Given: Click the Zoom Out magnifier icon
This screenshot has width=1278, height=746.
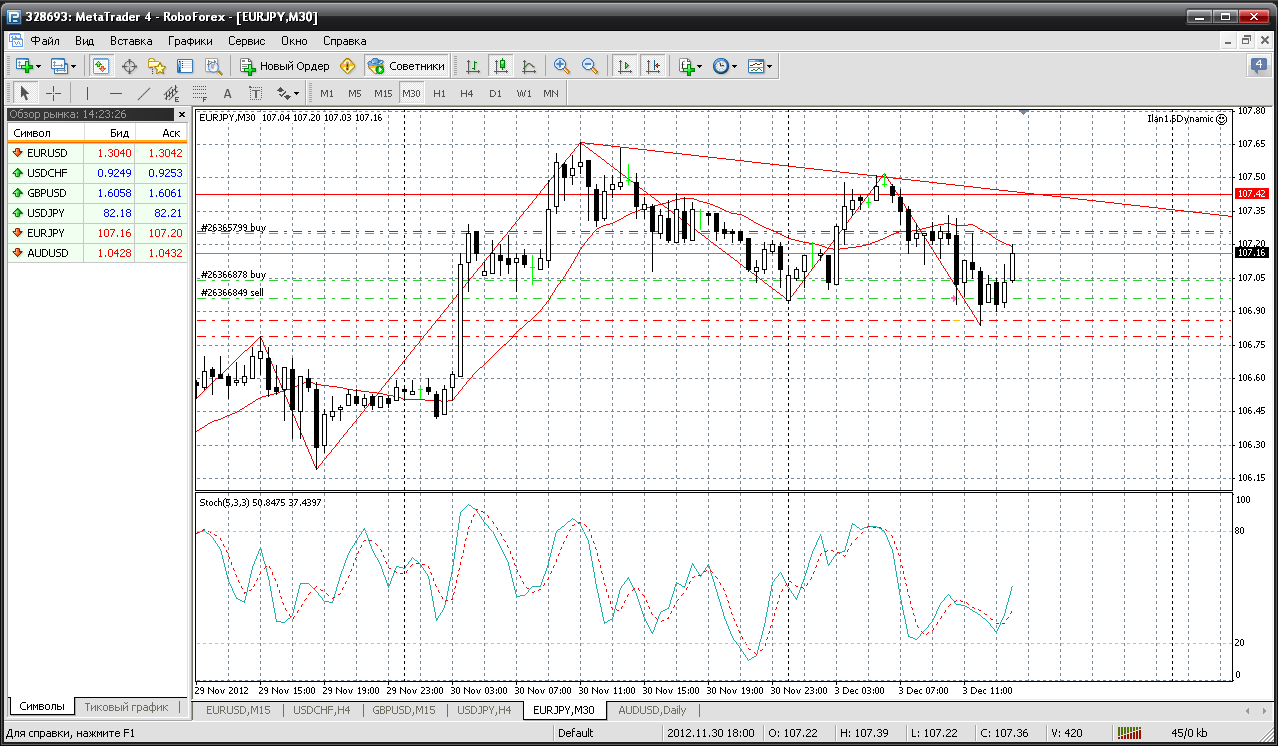Looking at the screenshot, I should click(590, 66).
